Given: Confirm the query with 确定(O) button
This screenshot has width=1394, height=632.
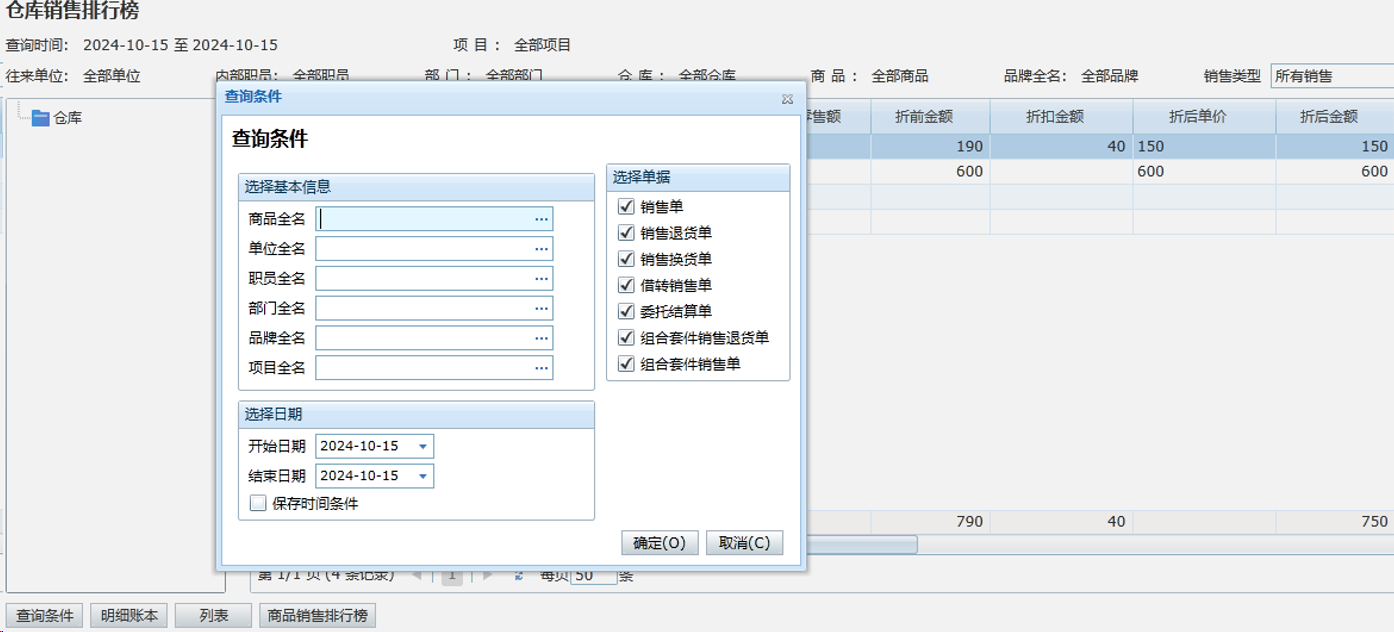Looking at the screenshot, I should [x=659, y=543].
